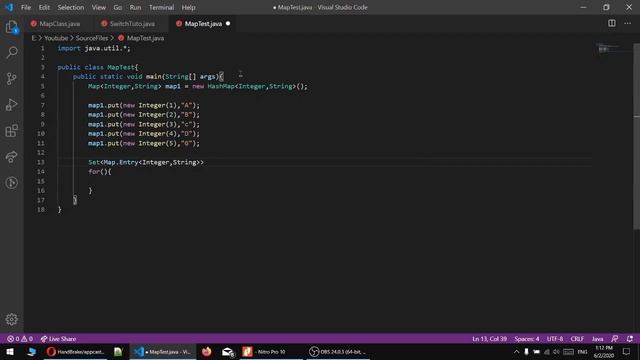The height and width of the screenshot is (360, 640).
Task: Open the Selection menu
Action: click(x=71, y=7)
